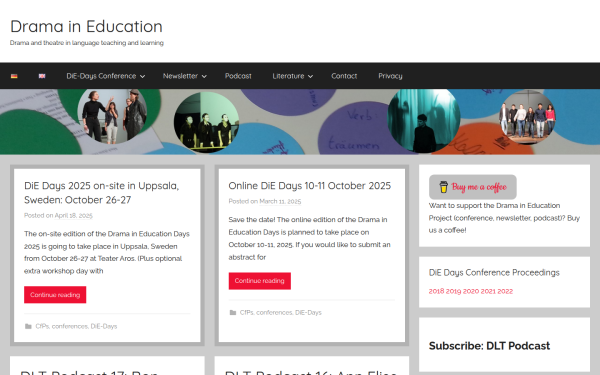Click the Subscribe: DLT Podcast heading
The height and width of the screenshot is (375, 600).
(489, 346)
